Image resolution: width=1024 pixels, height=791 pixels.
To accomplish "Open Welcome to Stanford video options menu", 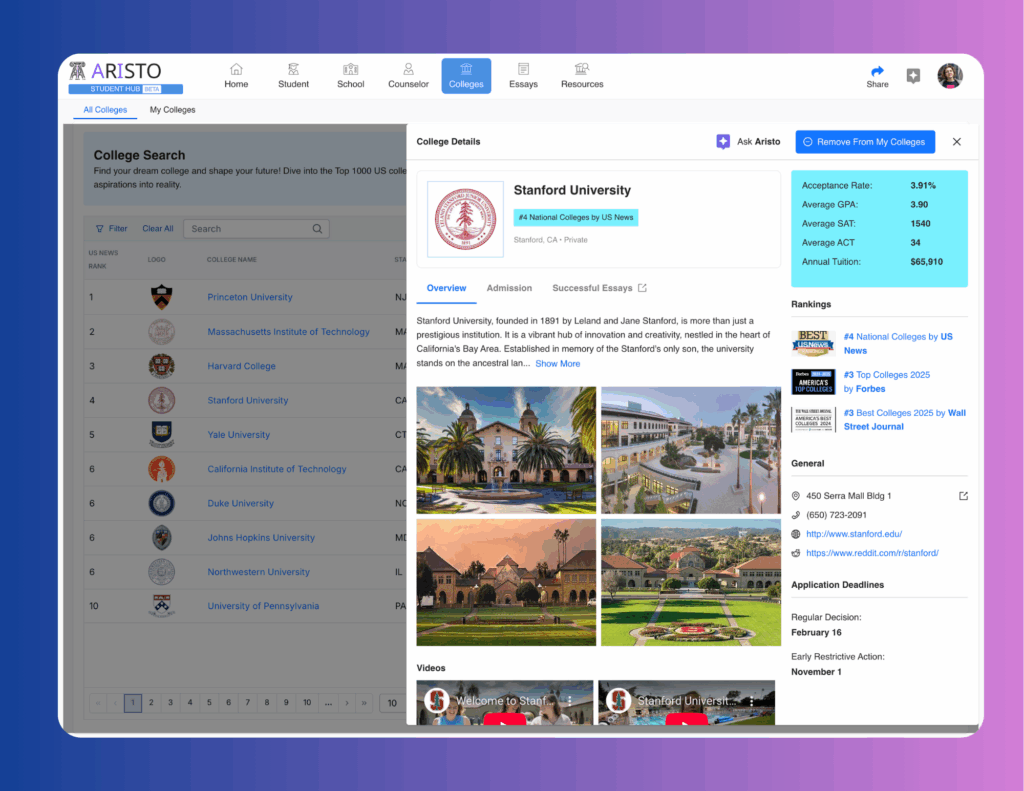I will 569,701.
